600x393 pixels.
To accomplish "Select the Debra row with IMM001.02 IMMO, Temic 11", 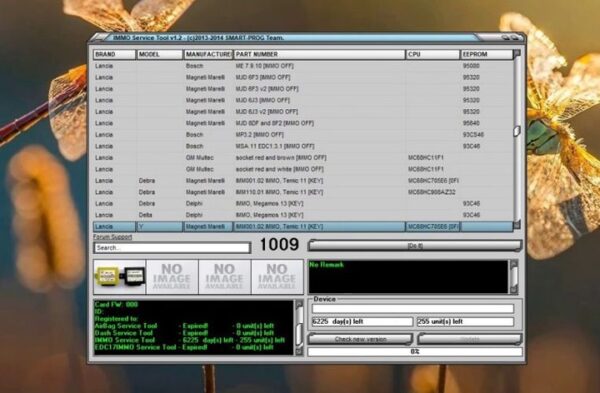I will tap(303, 181).
